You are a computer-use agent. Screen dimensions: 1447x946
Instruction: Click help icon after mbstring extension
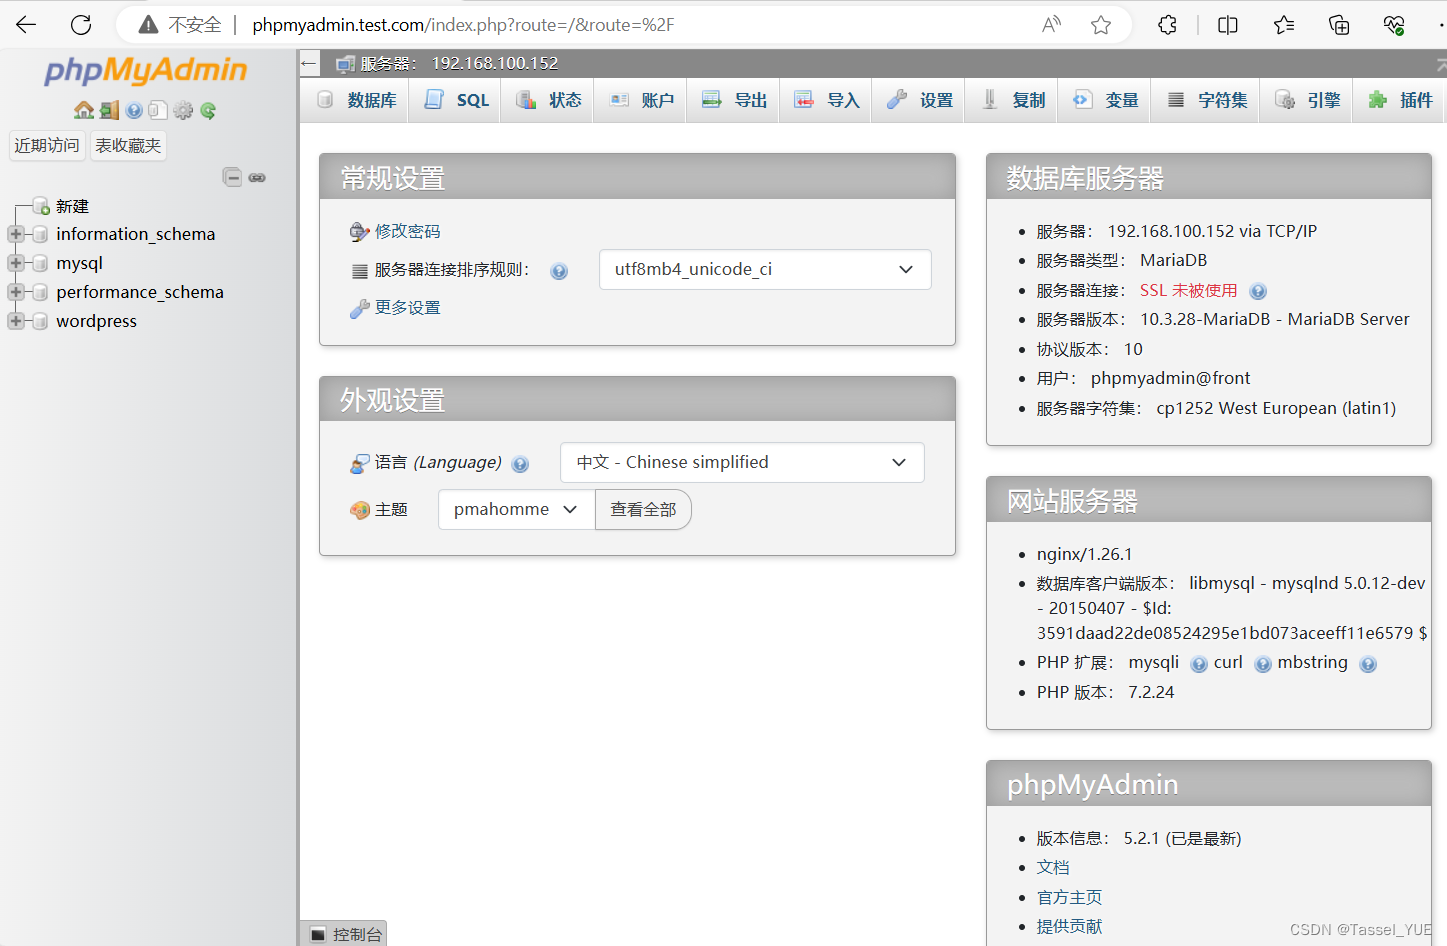point(1368,664)
